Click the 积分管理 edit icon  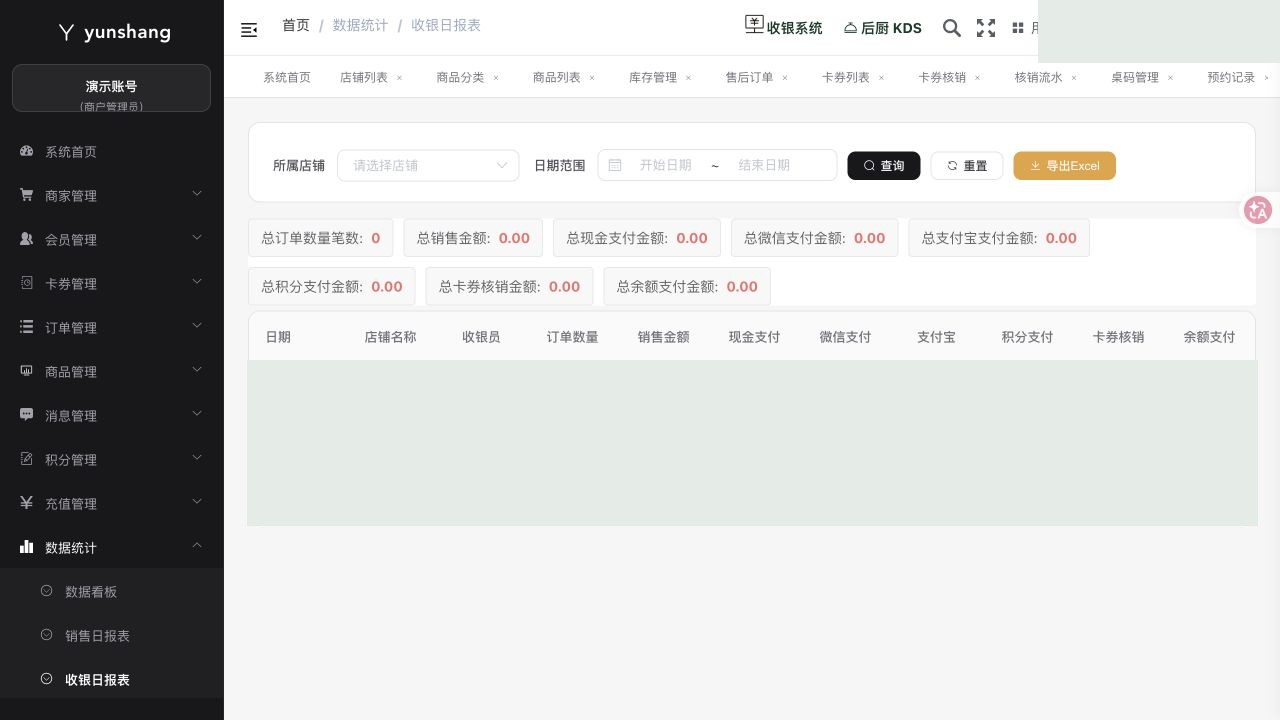[27, 459]
